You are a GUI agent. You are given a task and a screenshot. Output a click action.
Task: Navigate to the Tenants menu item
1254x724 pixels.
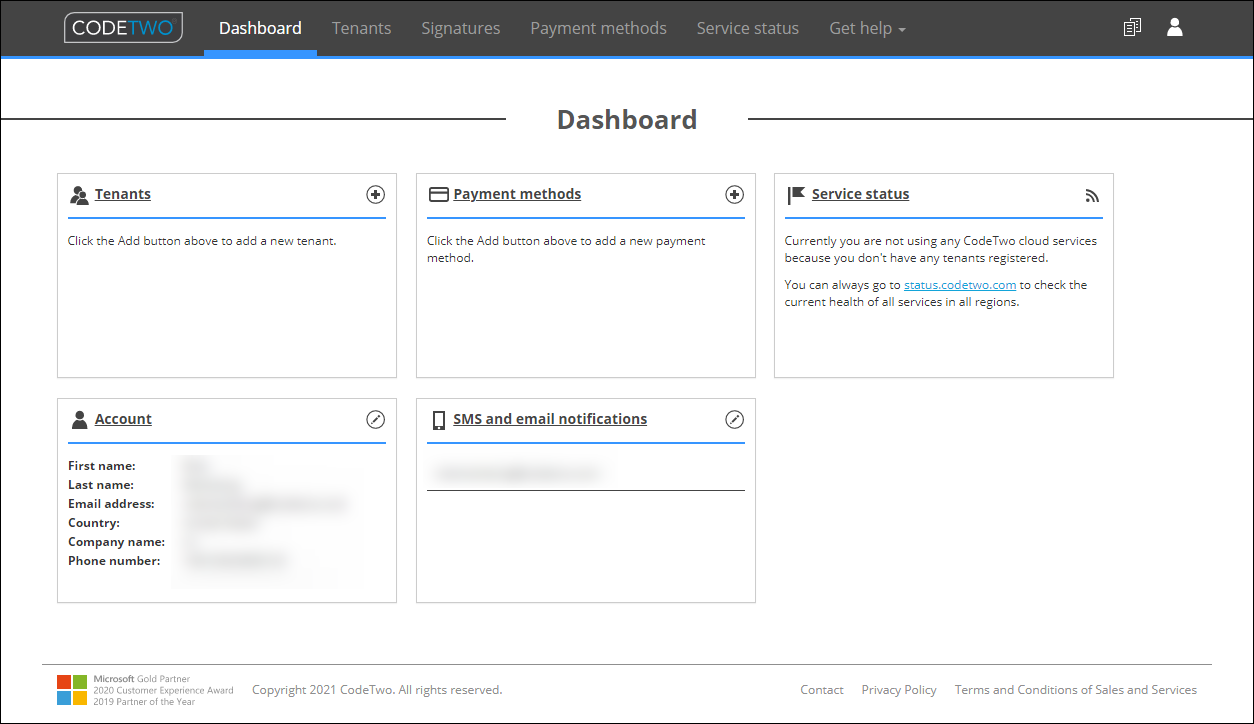(361, 28)
